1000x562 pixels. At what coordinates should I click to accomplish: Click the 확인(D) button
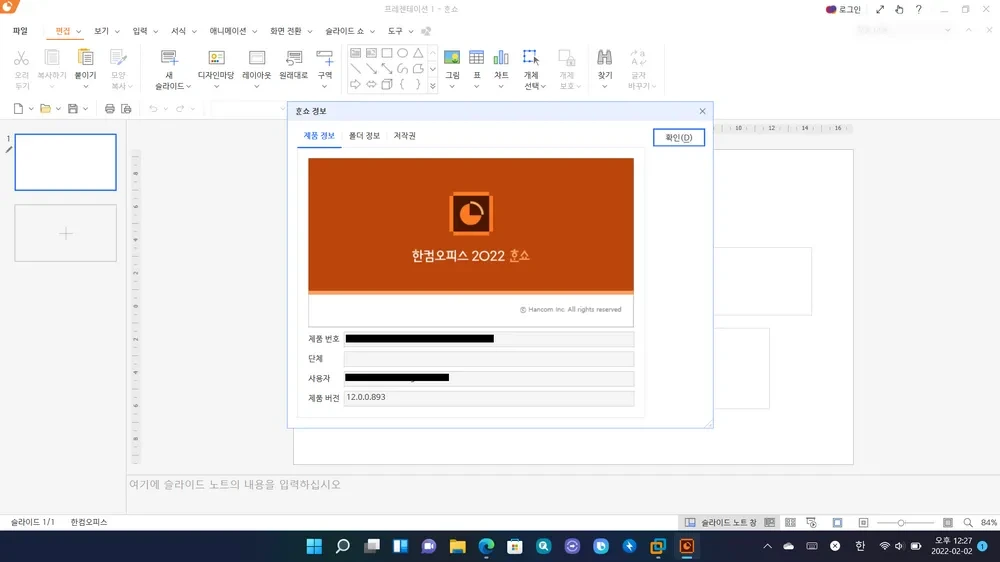click(679, 138)
